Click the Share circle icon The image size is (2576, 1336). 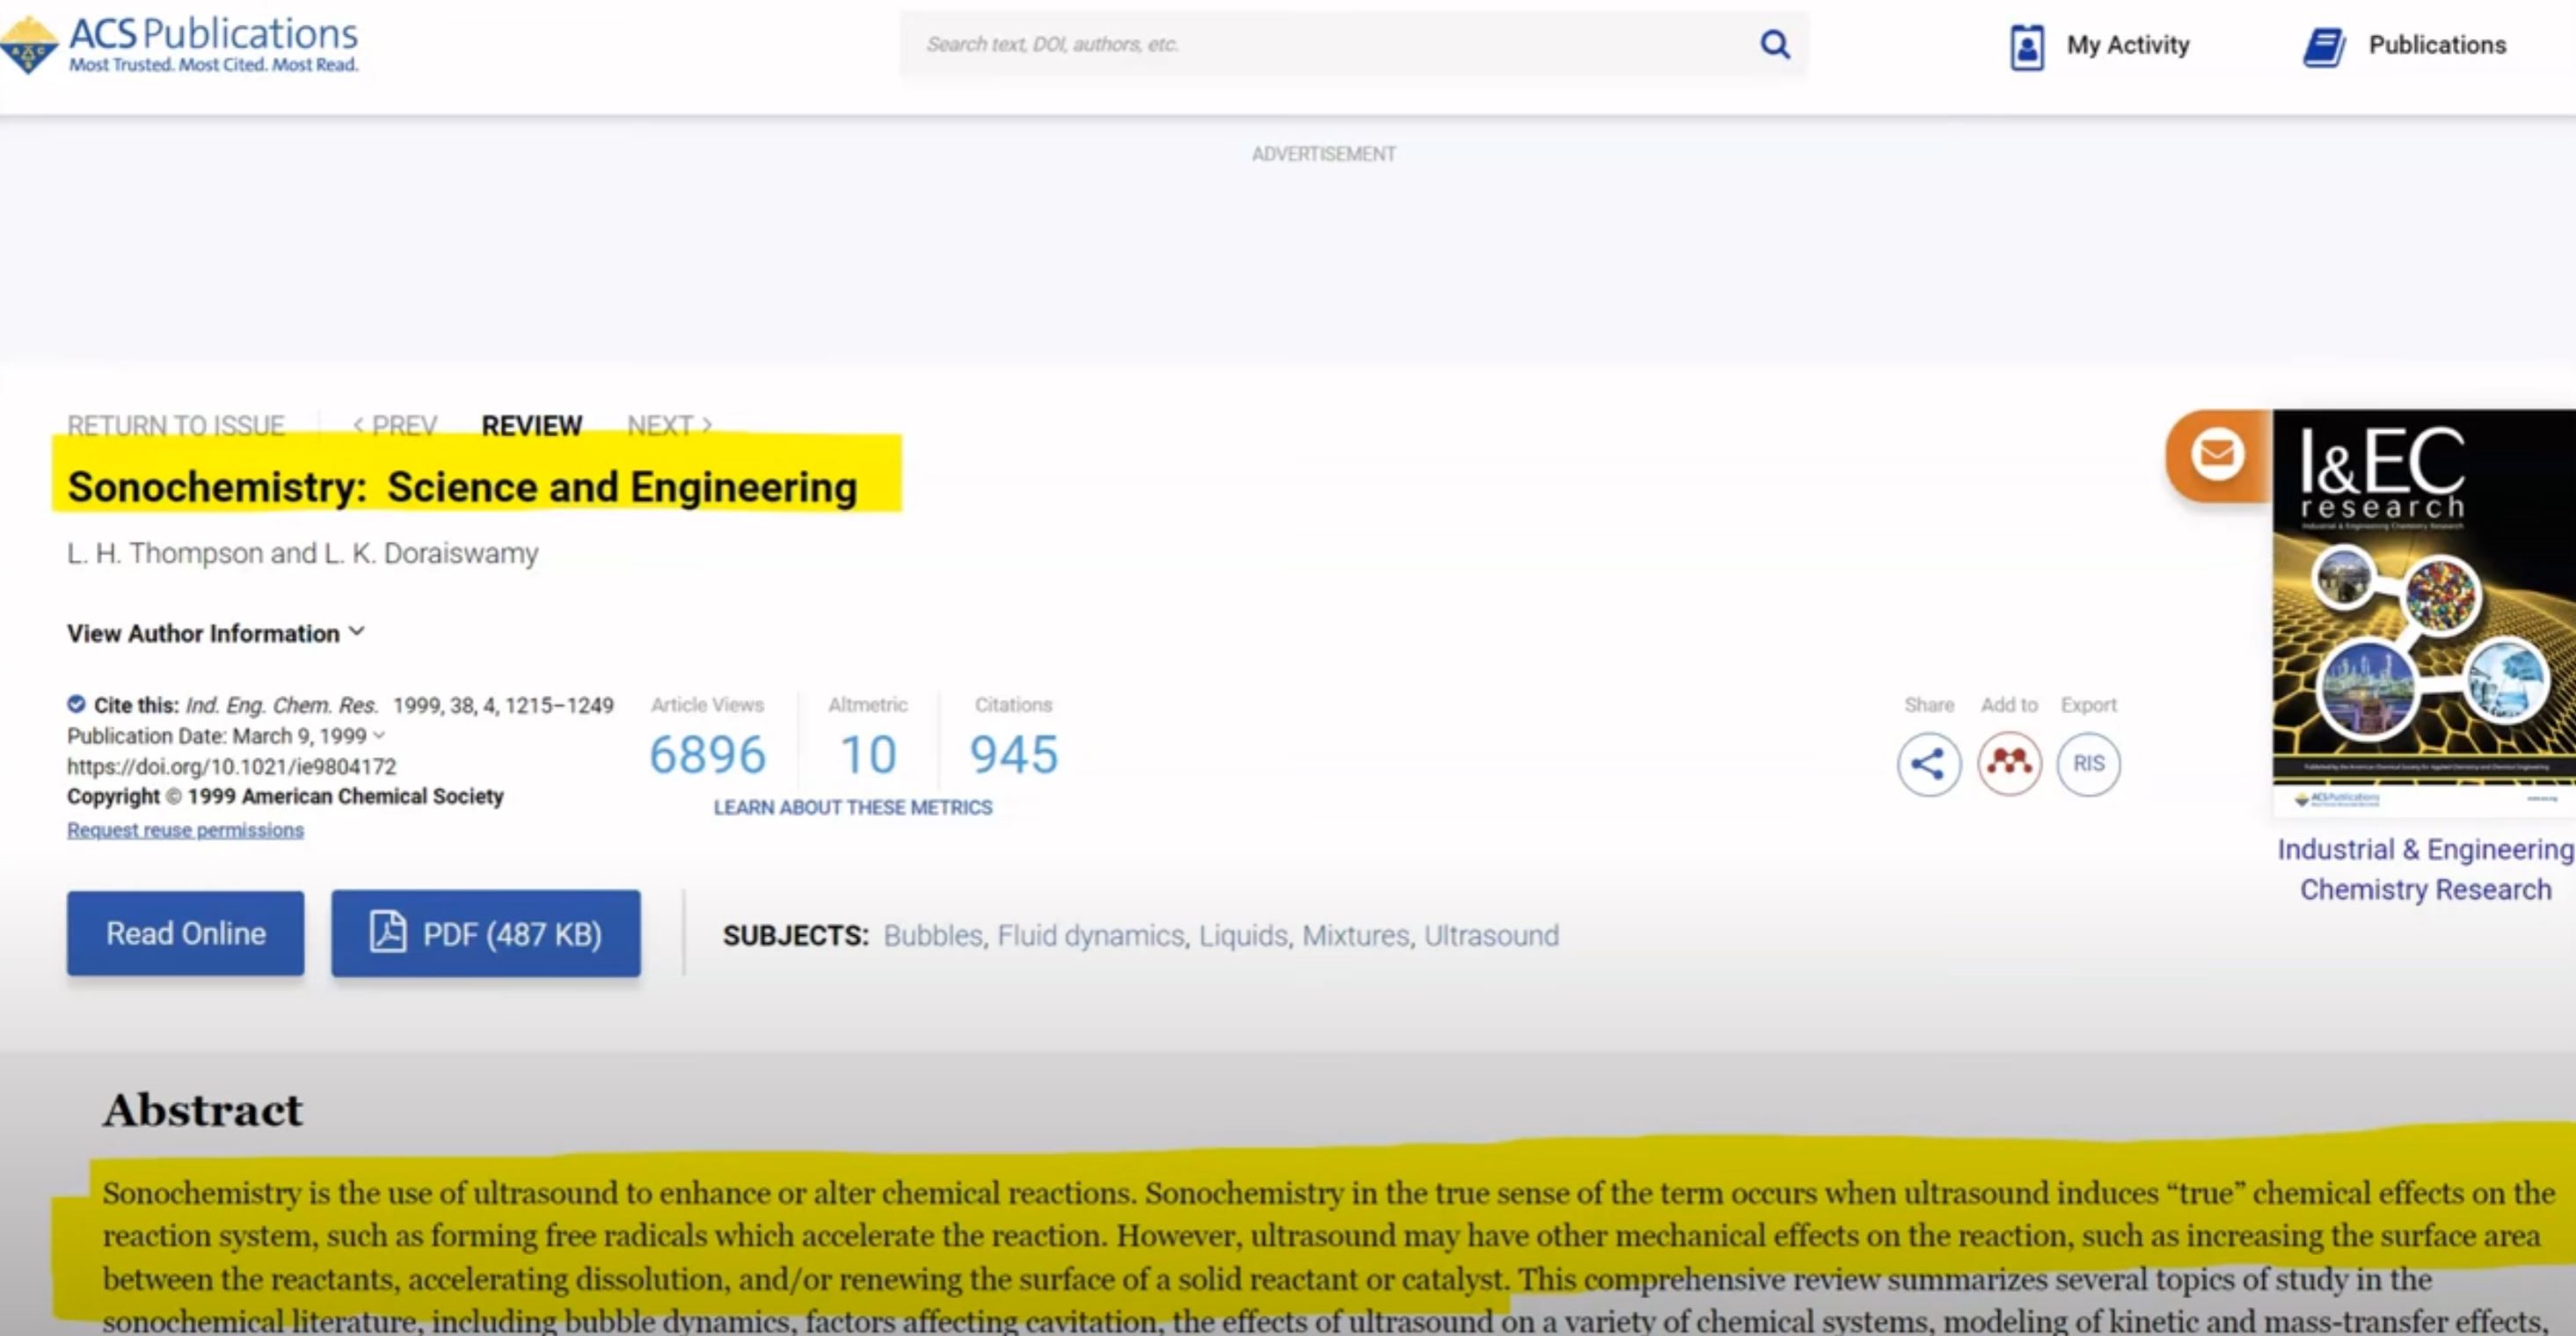[1928, 764]
